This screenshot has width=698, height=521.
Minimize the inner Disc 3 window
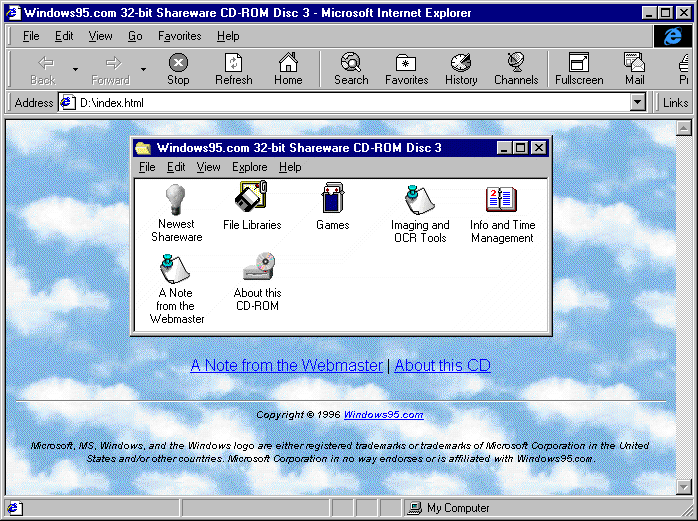504,147
